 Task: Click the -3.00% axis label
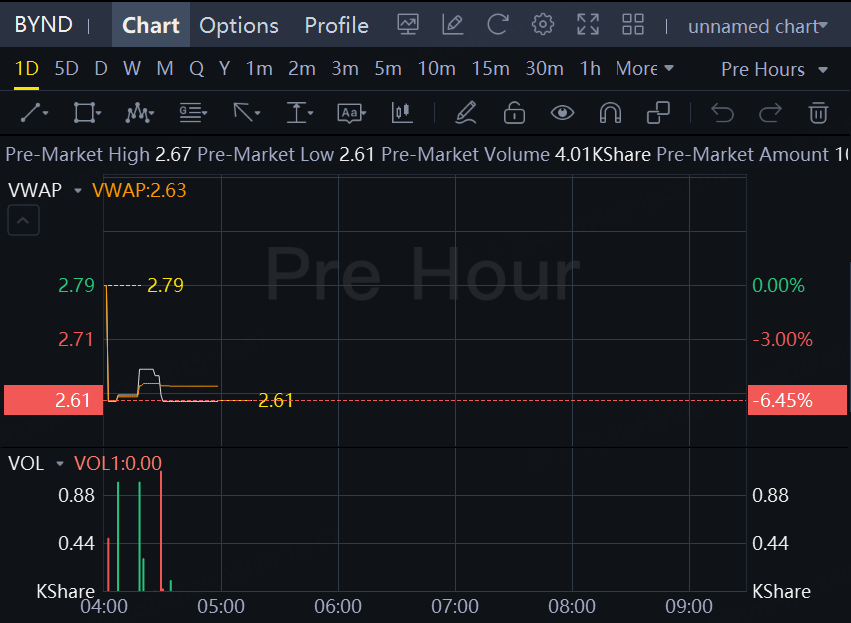point(782,340)
